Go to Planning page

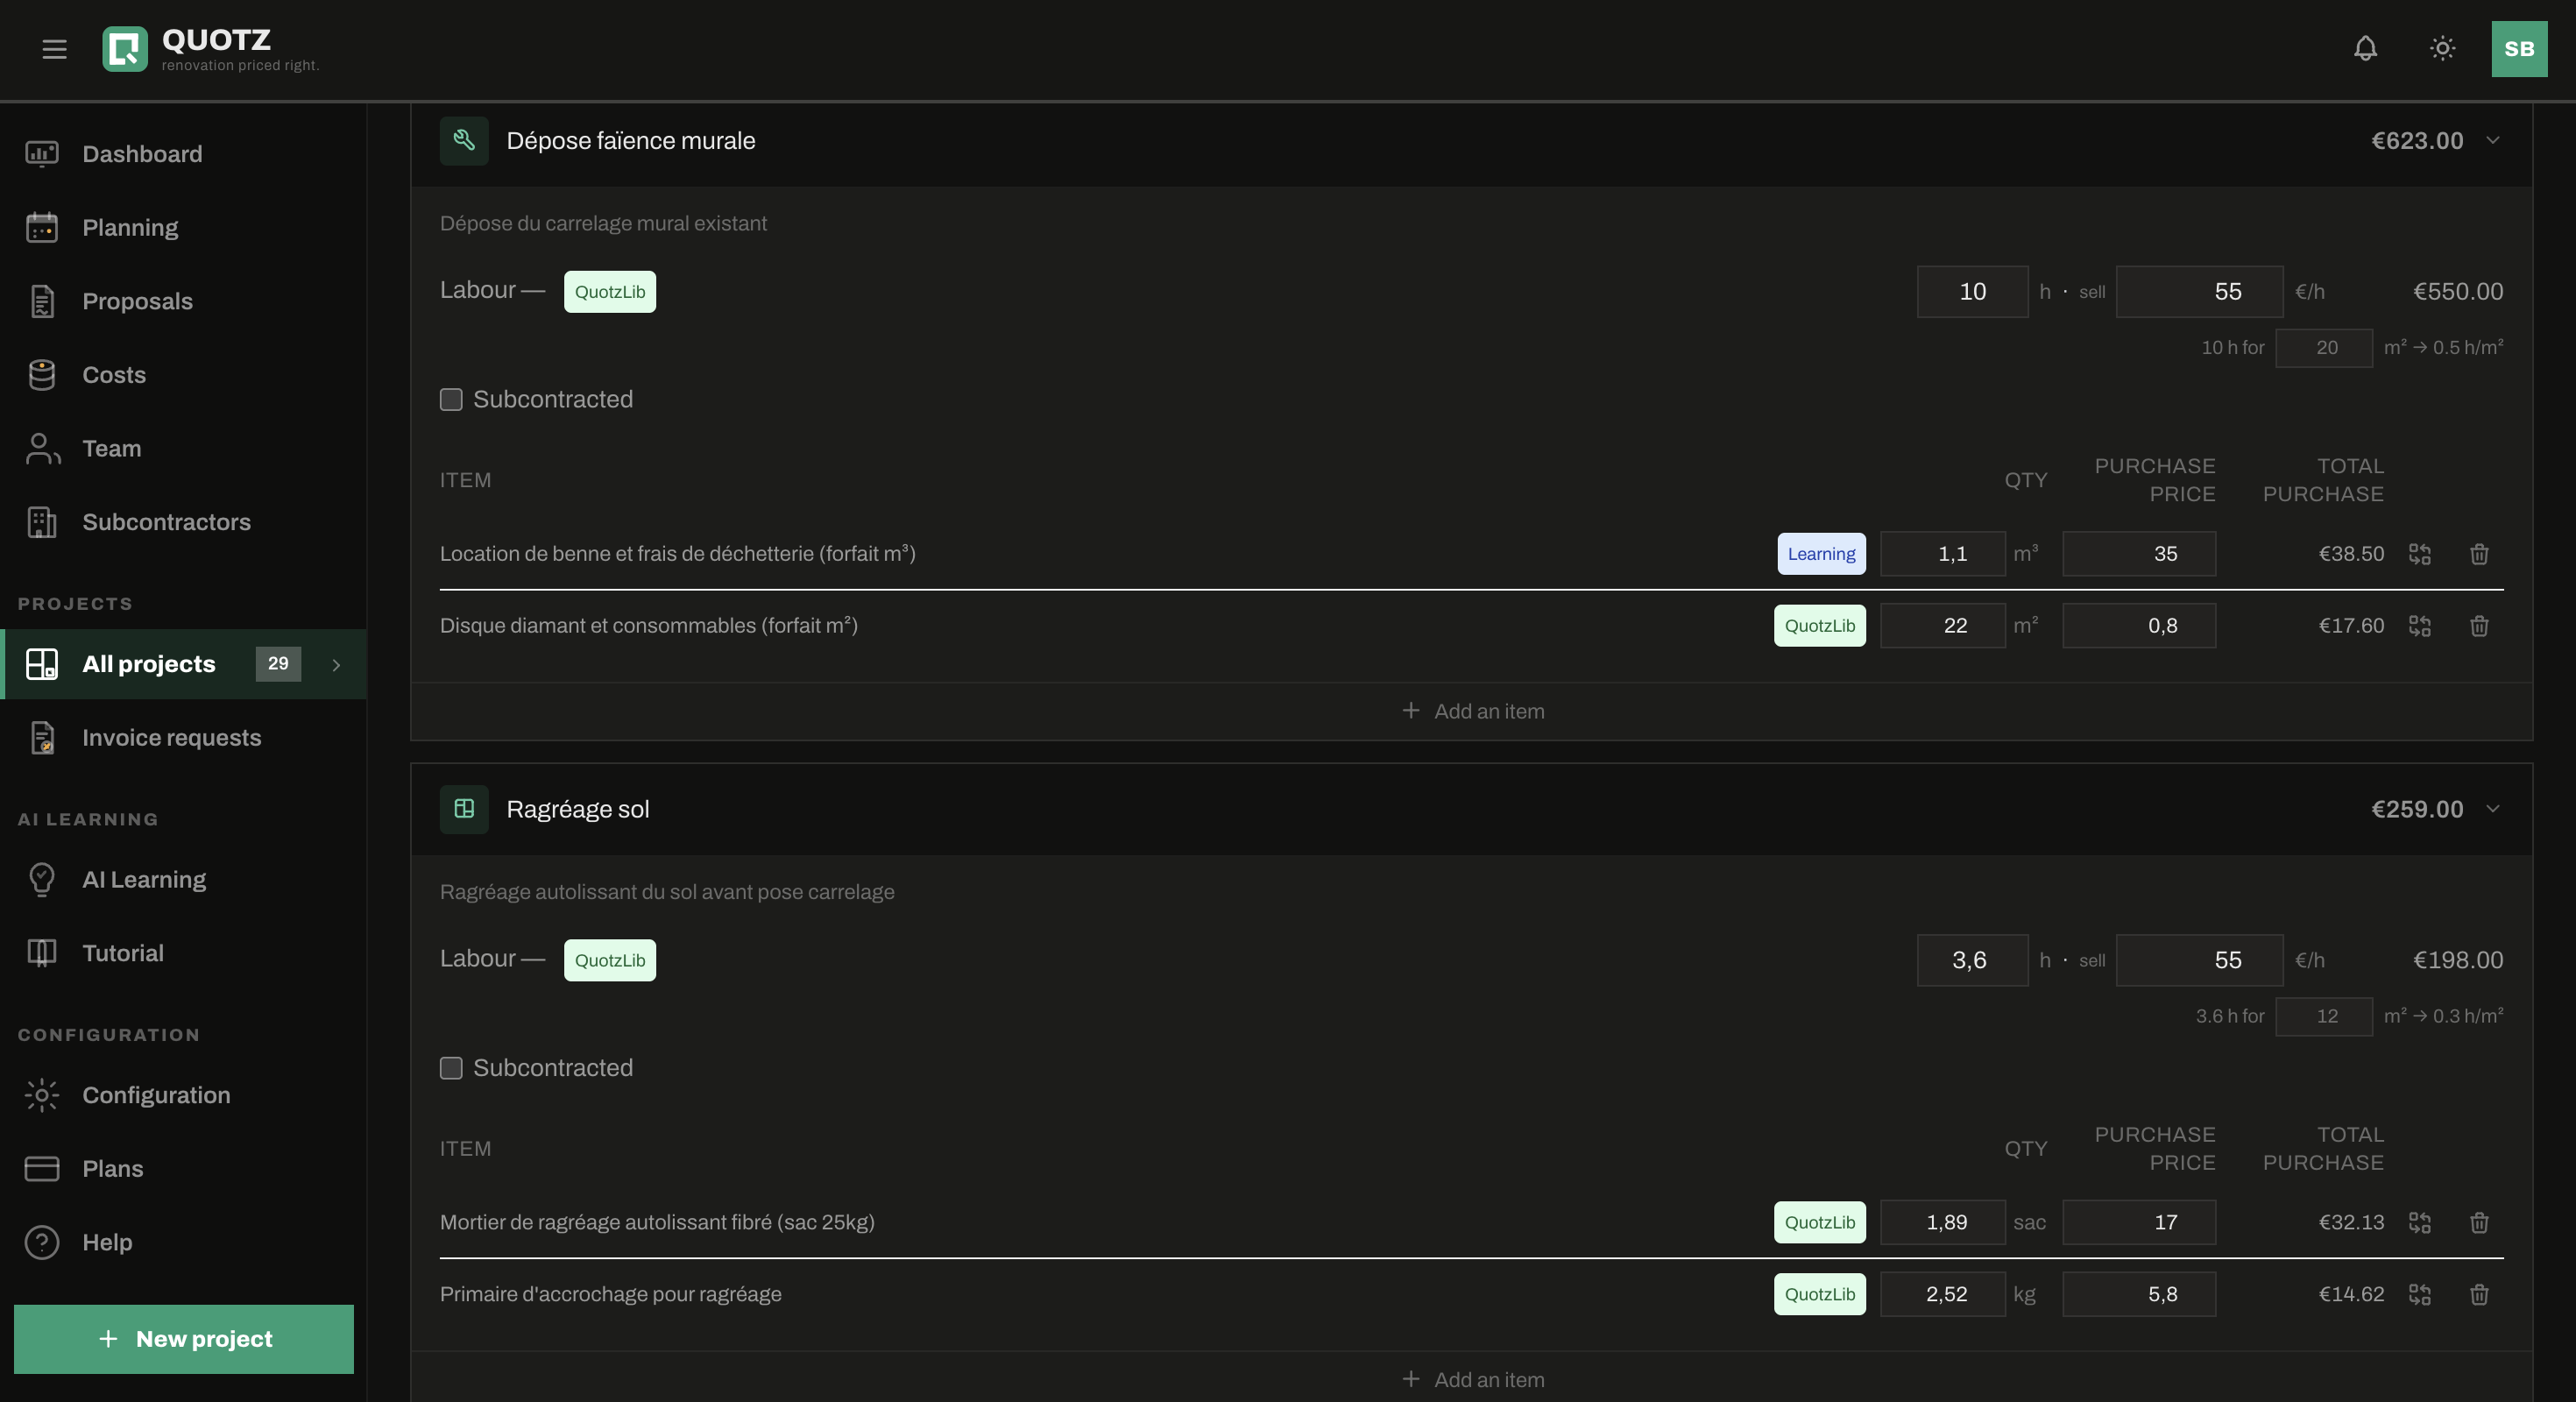point(183,228)
